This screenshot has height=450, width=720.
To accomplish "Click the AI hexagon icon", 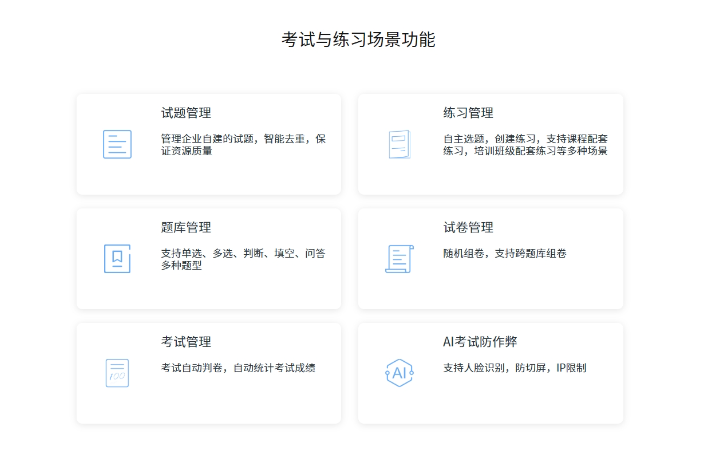I will coord(399,373).
